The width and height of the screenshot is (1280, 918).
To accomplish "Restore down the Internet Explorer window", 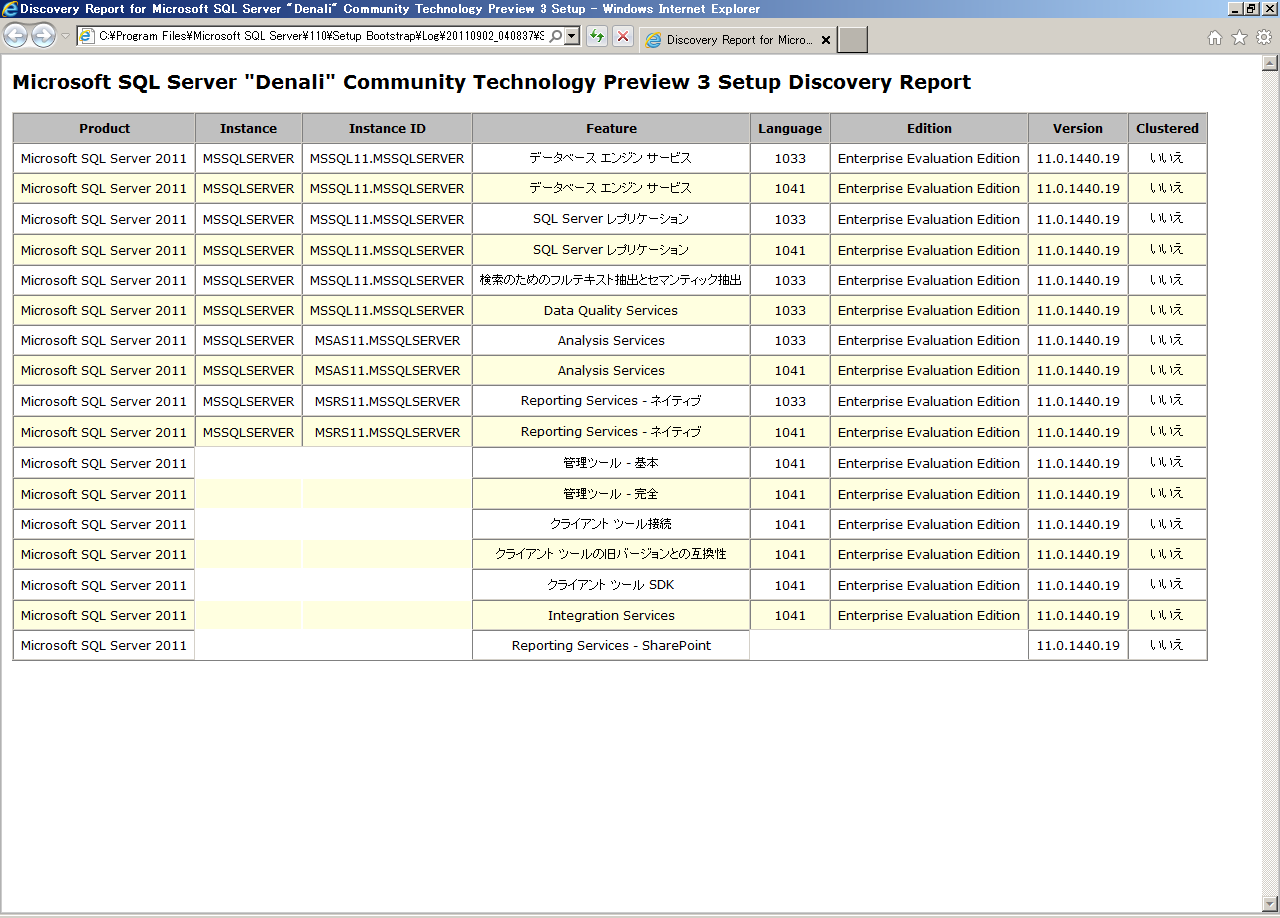I will pyautogui.click(x=1251, y=8).
